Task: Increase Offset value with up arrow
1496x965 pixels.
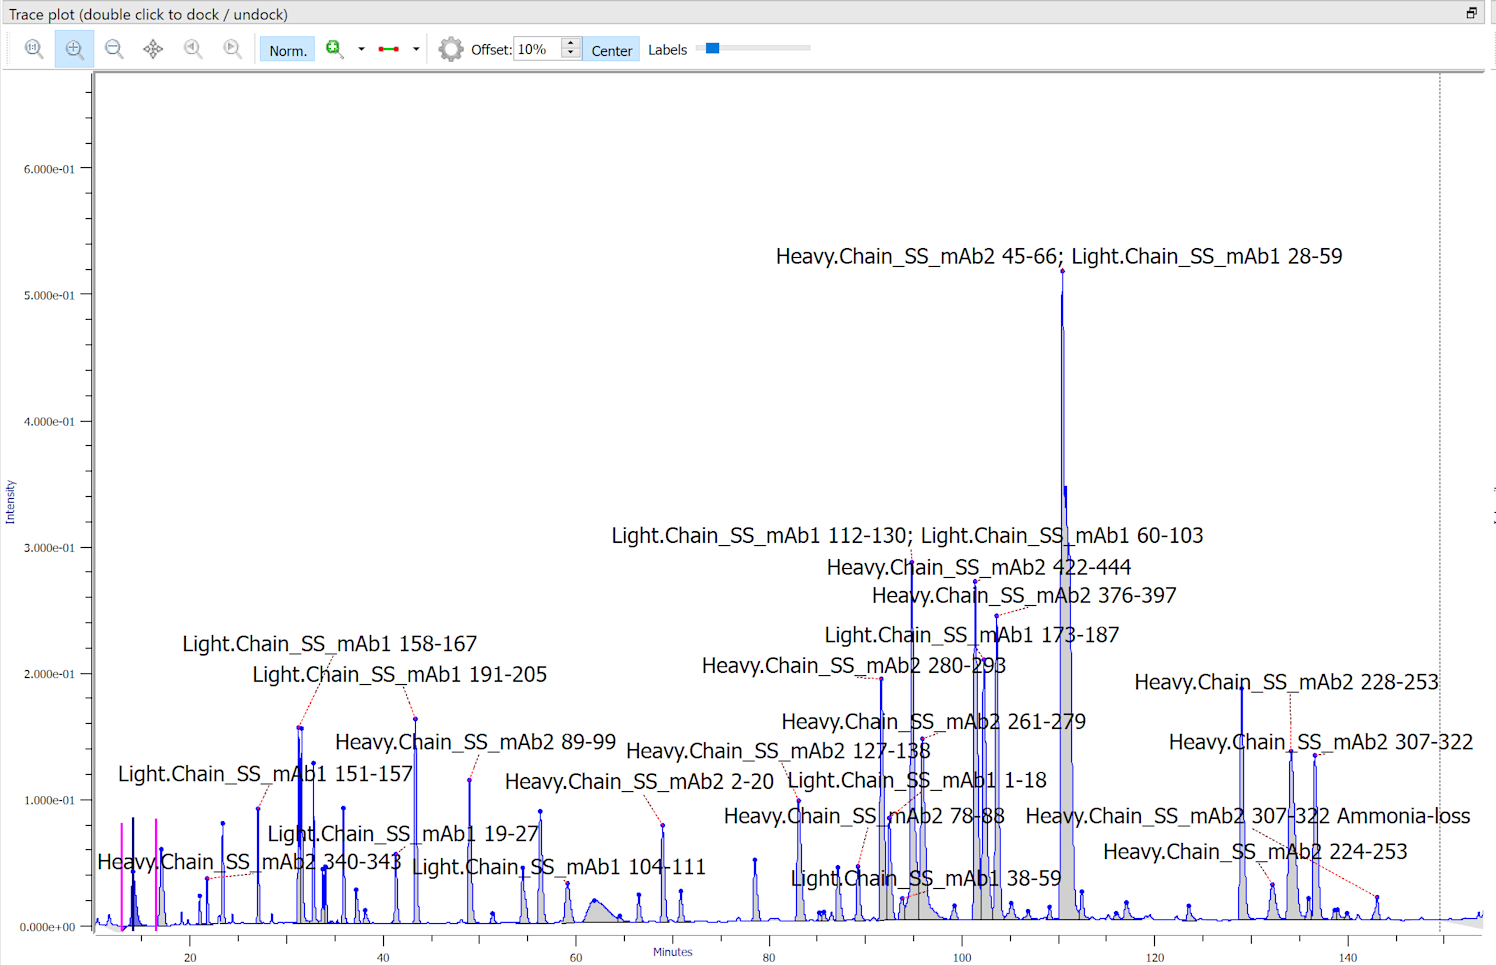Action: coord(571,44)
